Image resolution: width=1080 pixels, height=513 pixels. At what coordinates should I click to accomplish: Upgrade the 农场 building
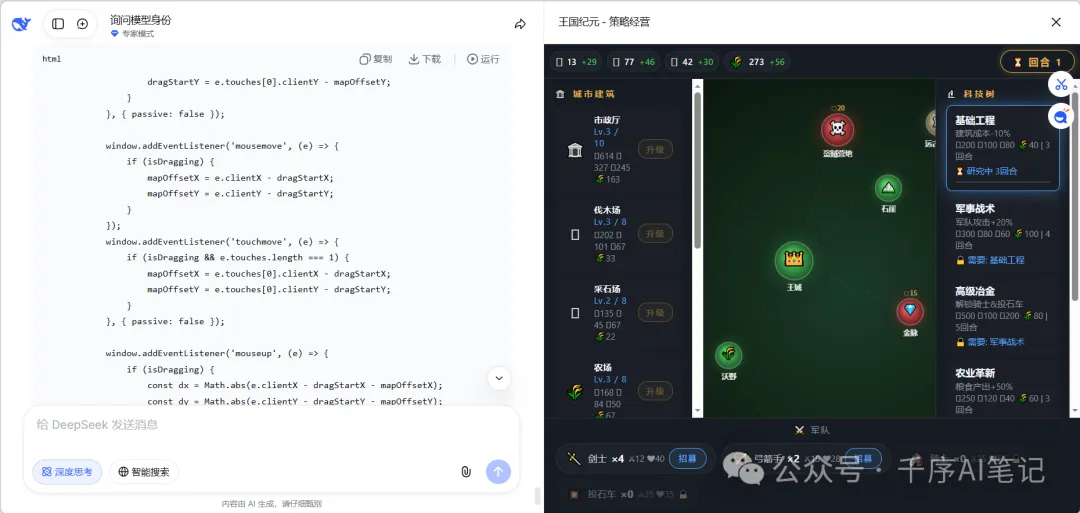point(655,391)
